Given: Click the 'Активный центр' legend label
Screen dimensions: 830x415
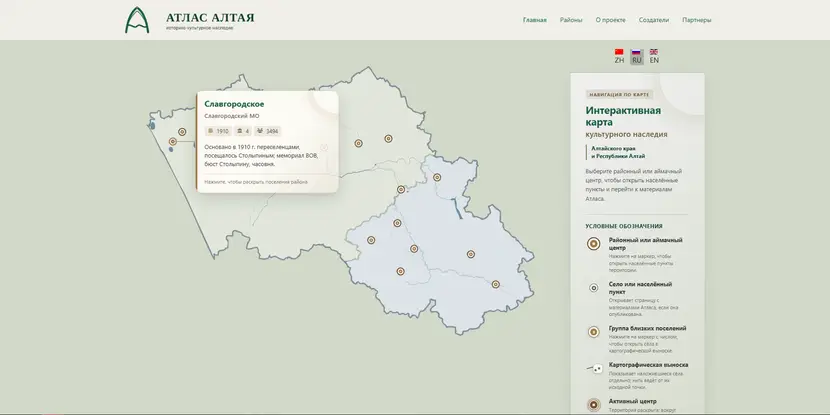Looking at the screenshot, I should [x=633, y=401].
